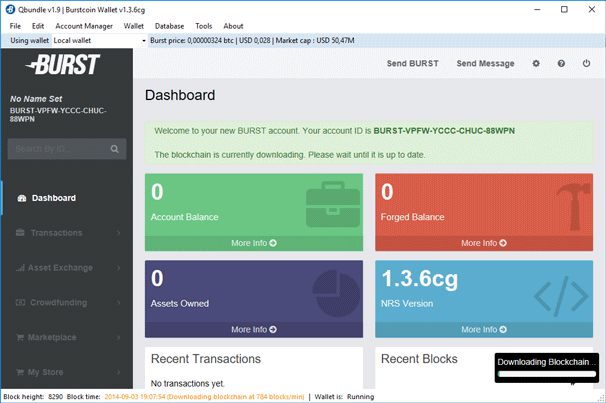This screenshot has height=403, width=606.
Task: Click the My Store cart icon
Action: (20, 372)
